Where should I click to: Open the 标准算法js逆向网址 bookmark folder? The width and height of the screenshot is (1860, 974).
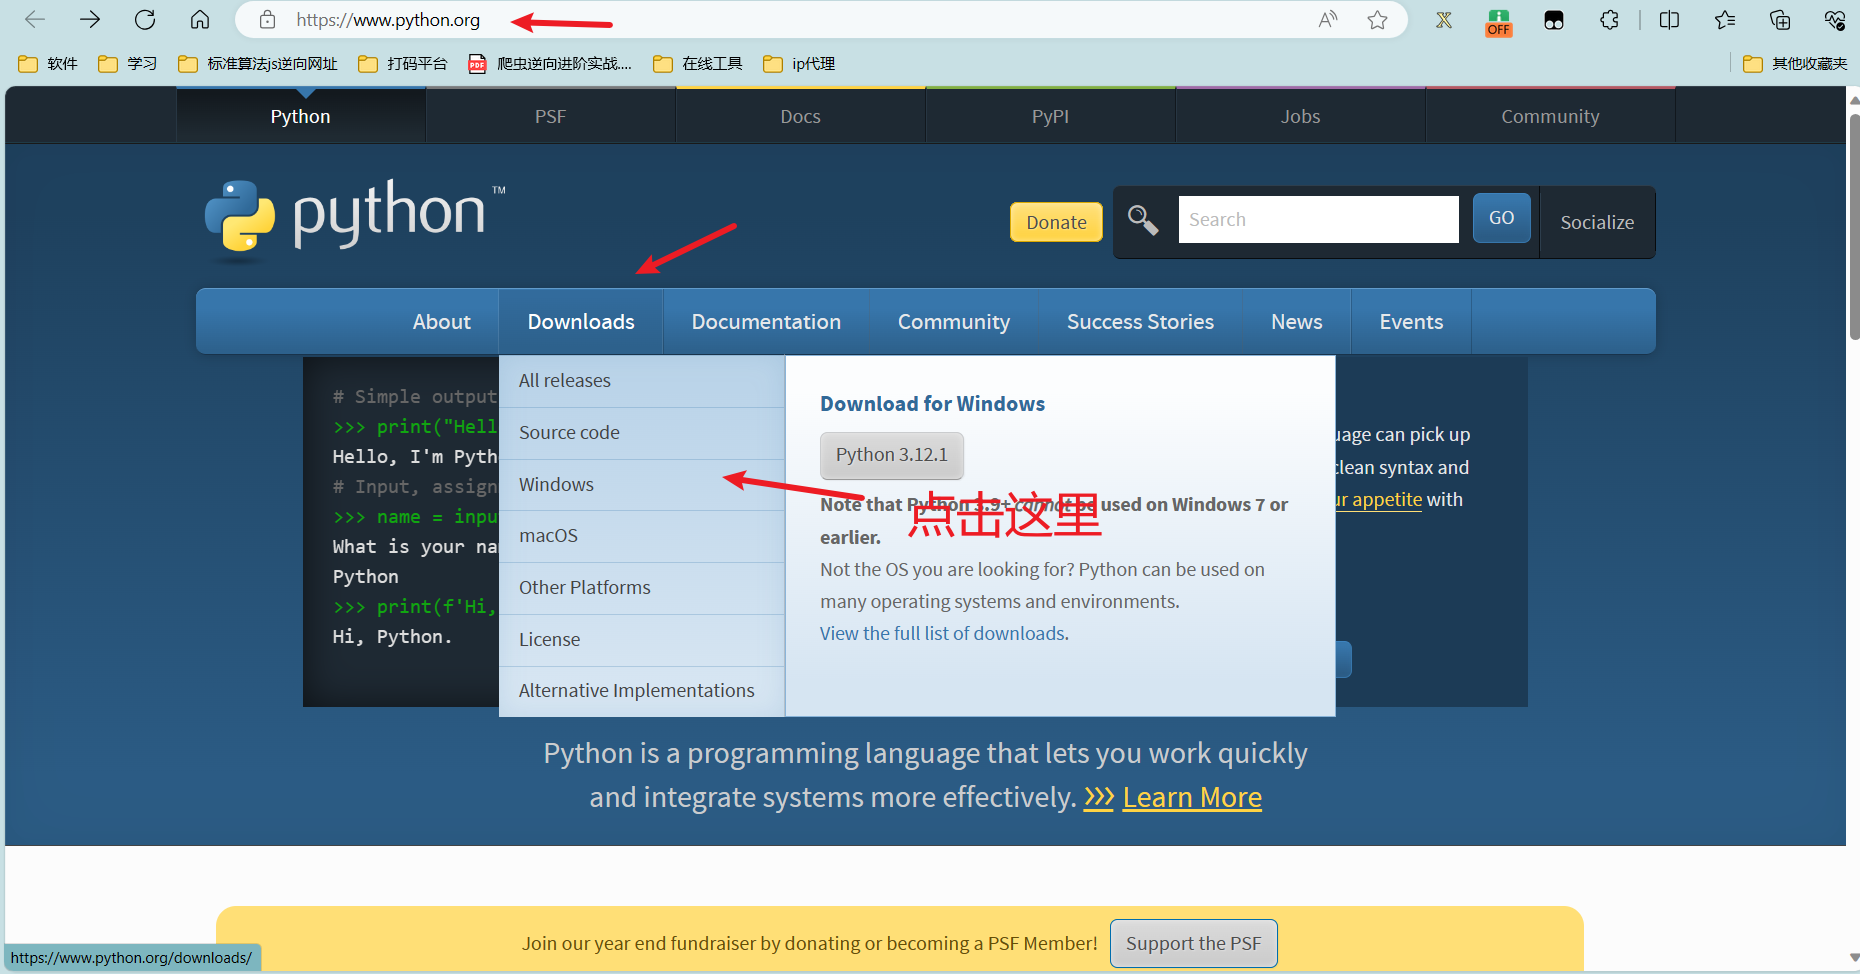(x=258, y=64)
